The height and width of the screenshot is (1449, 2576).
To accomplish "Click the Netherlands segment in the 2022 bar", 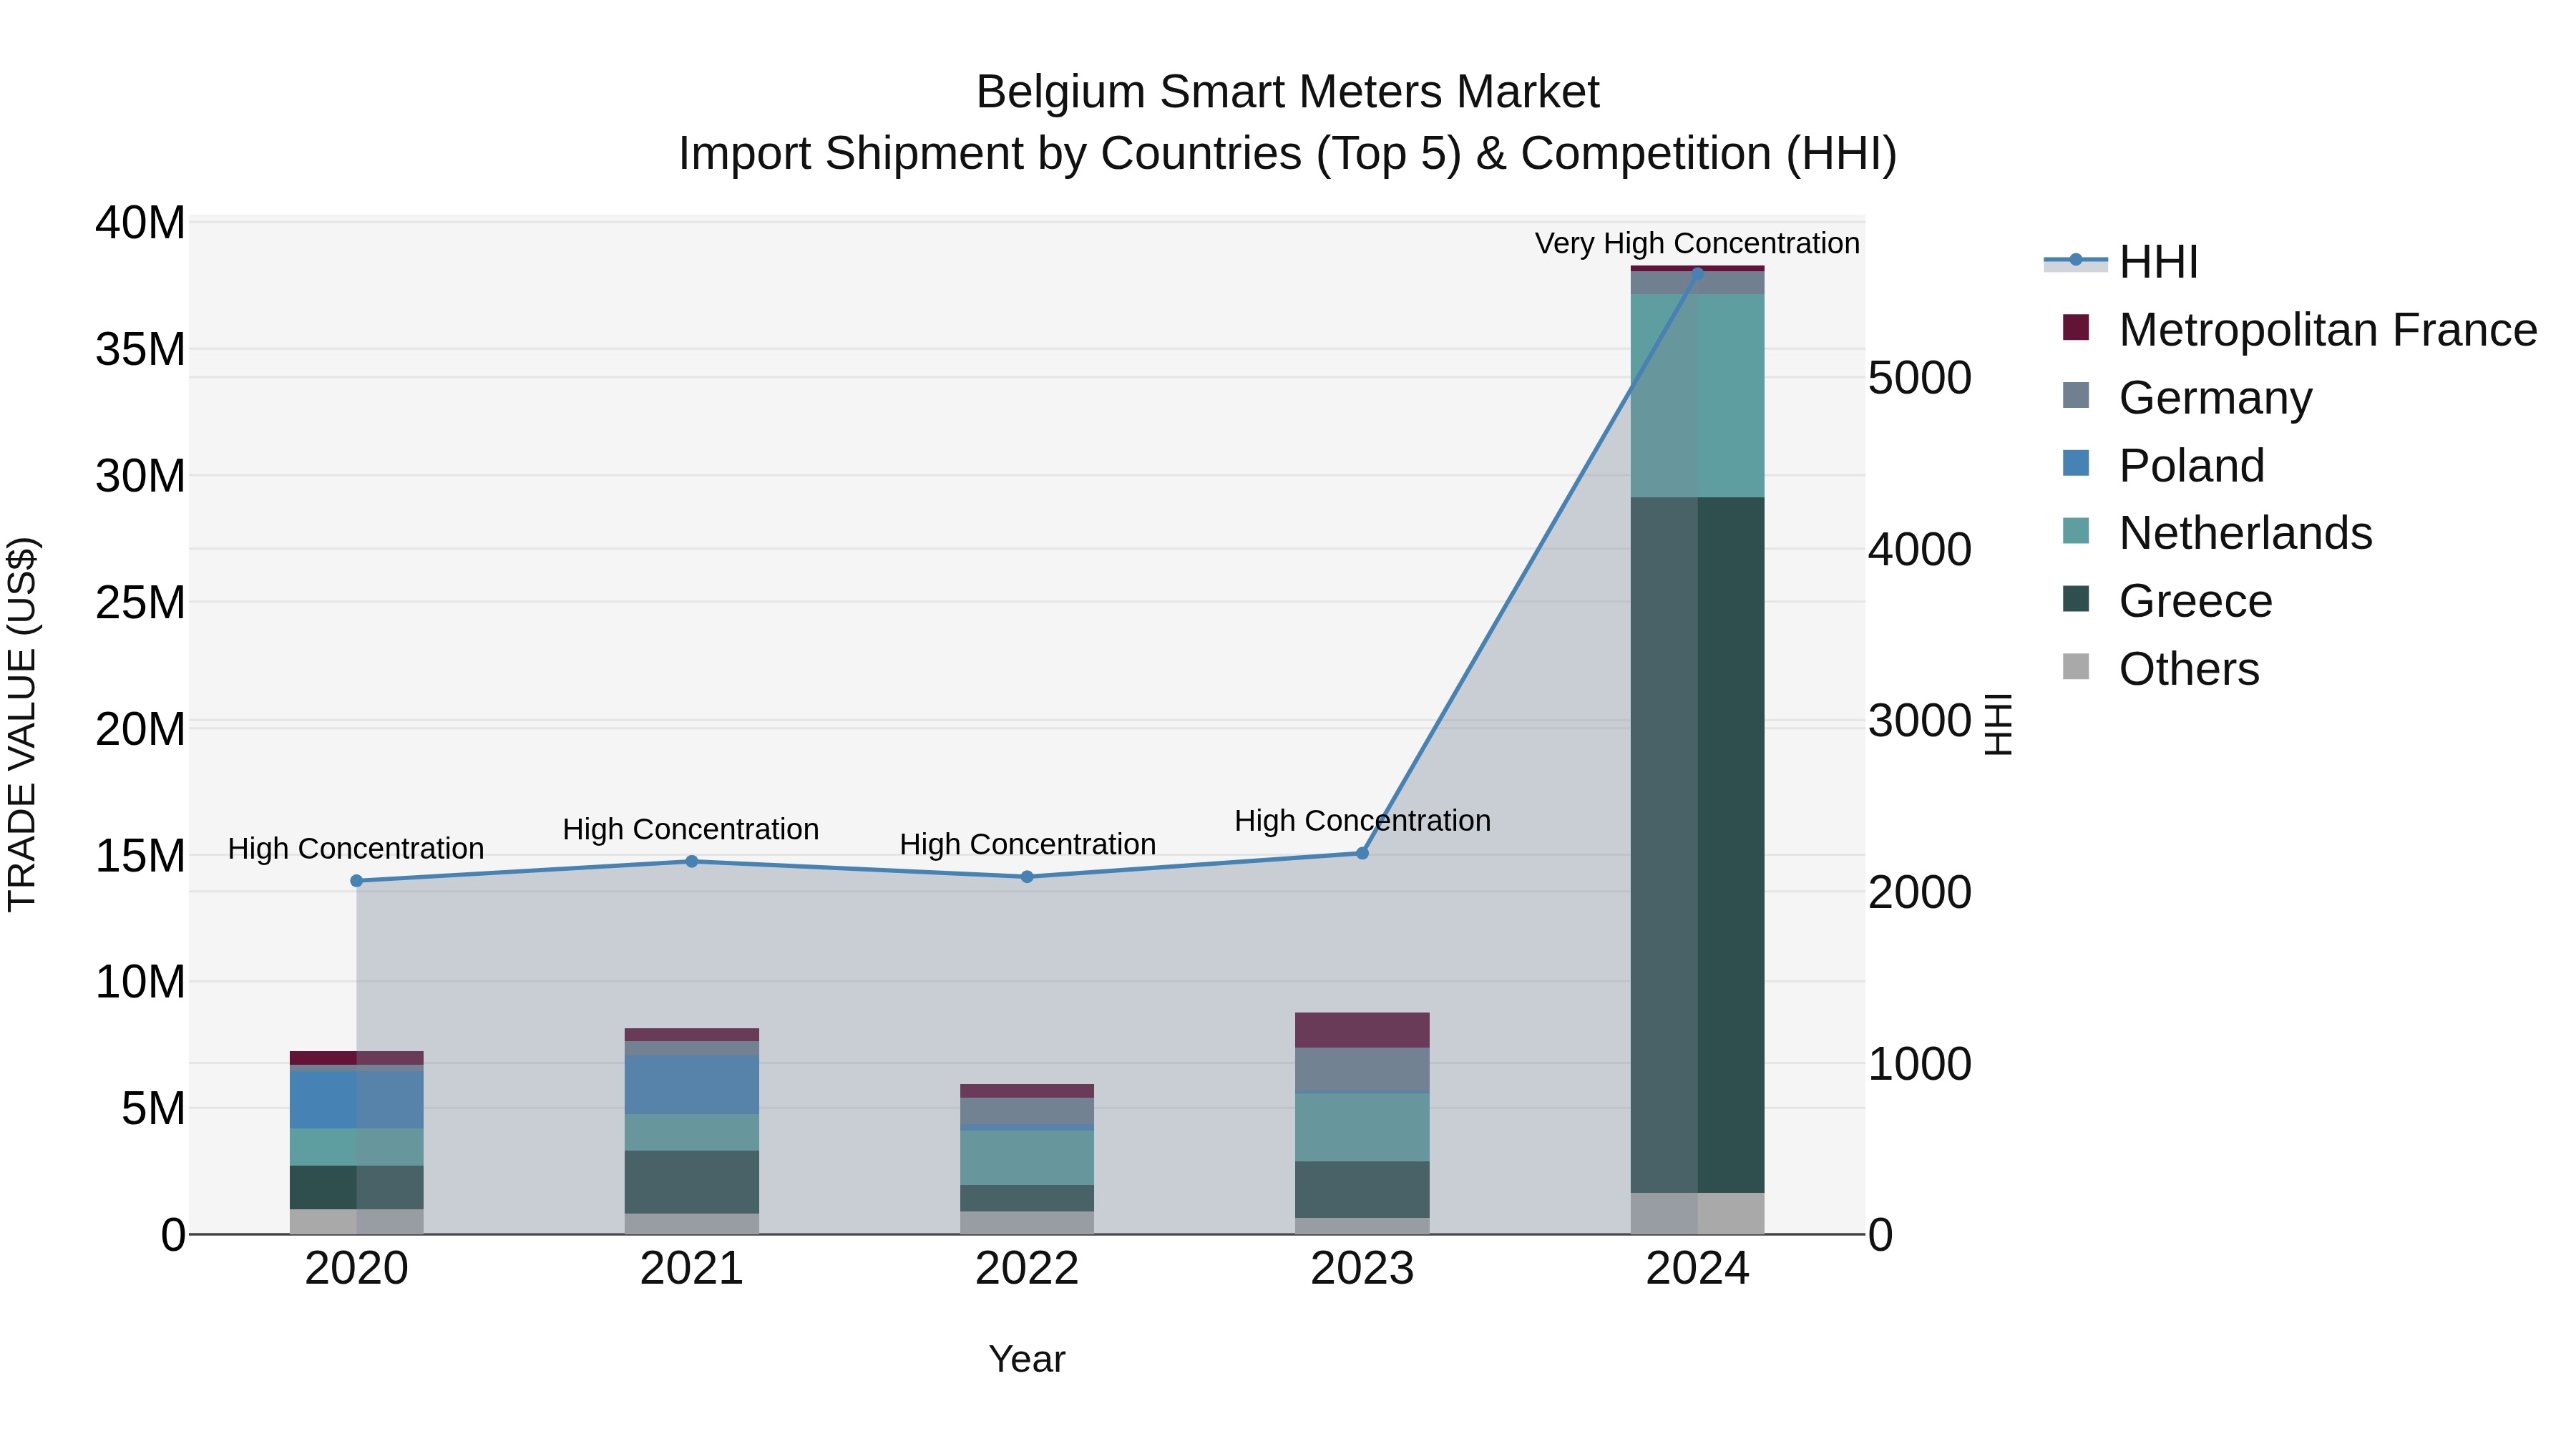I will 1027,1158.
